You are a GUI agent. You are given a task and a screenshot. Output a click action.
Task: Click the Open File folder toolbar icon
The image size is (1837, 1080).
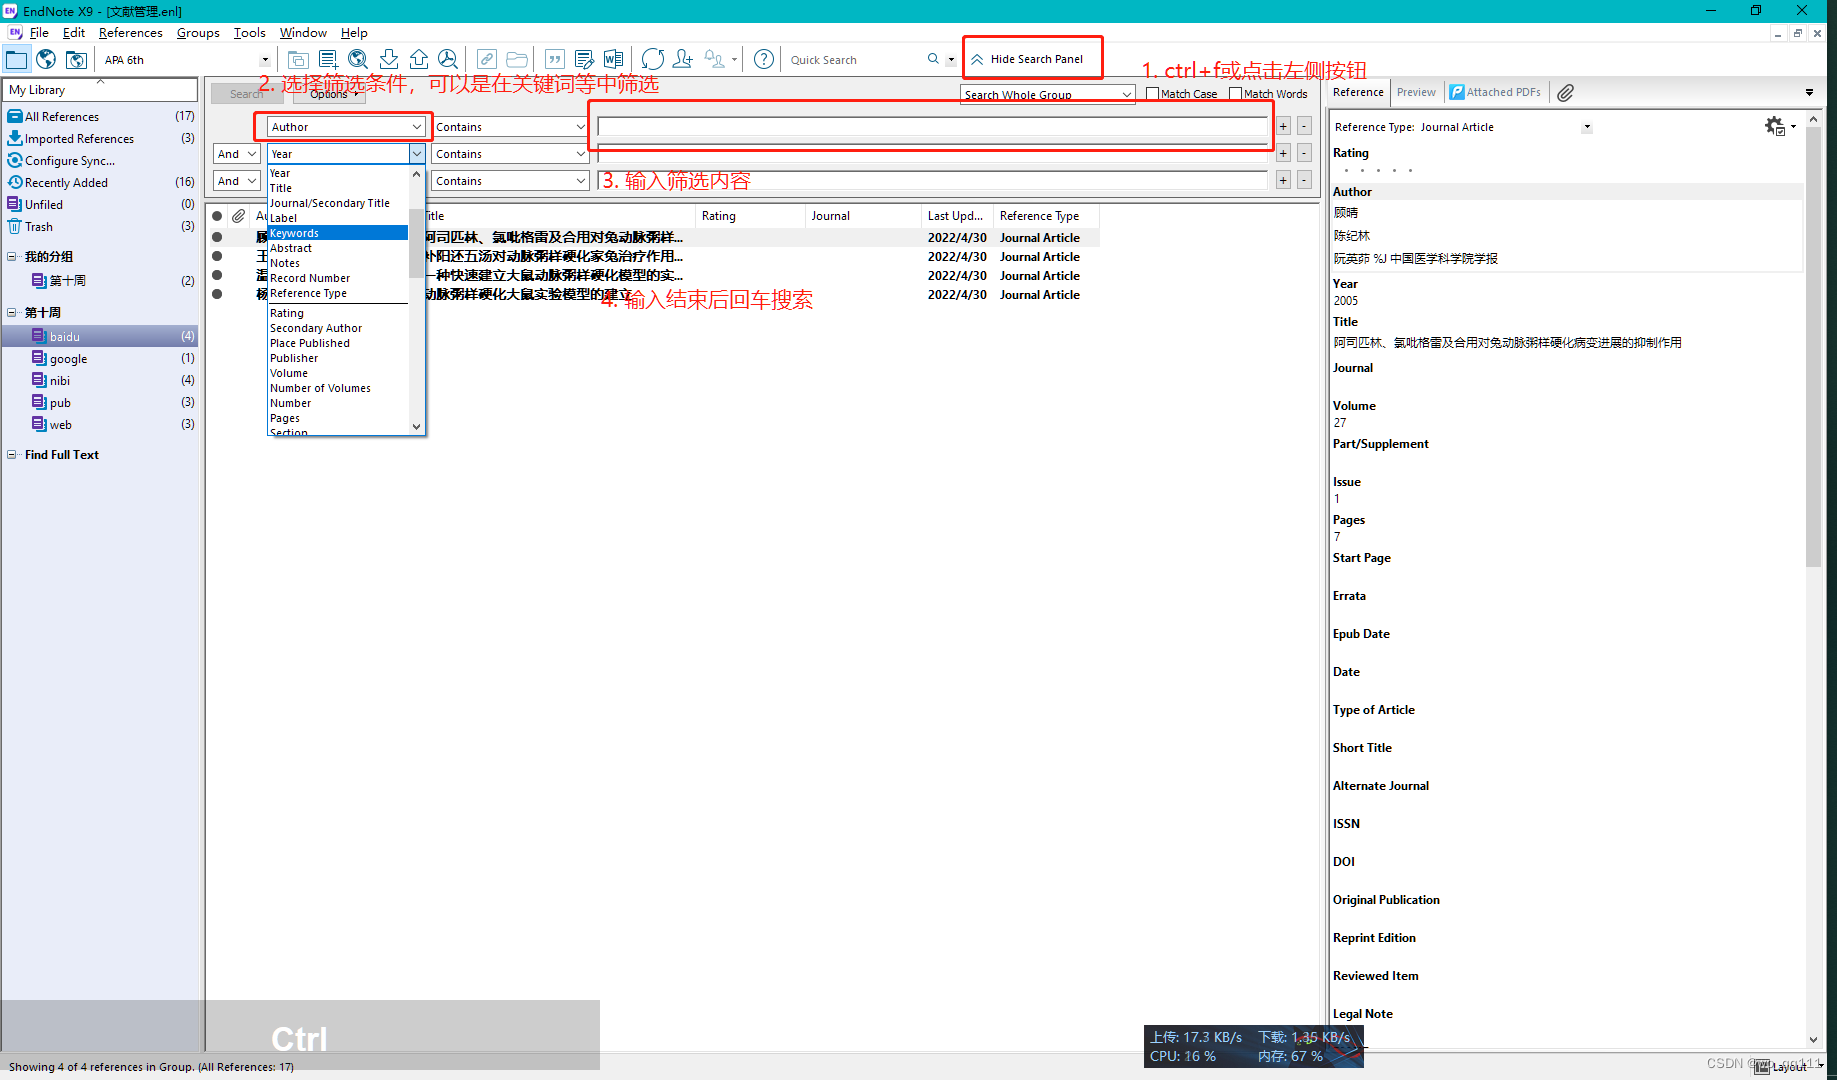[x=517, y=60]
